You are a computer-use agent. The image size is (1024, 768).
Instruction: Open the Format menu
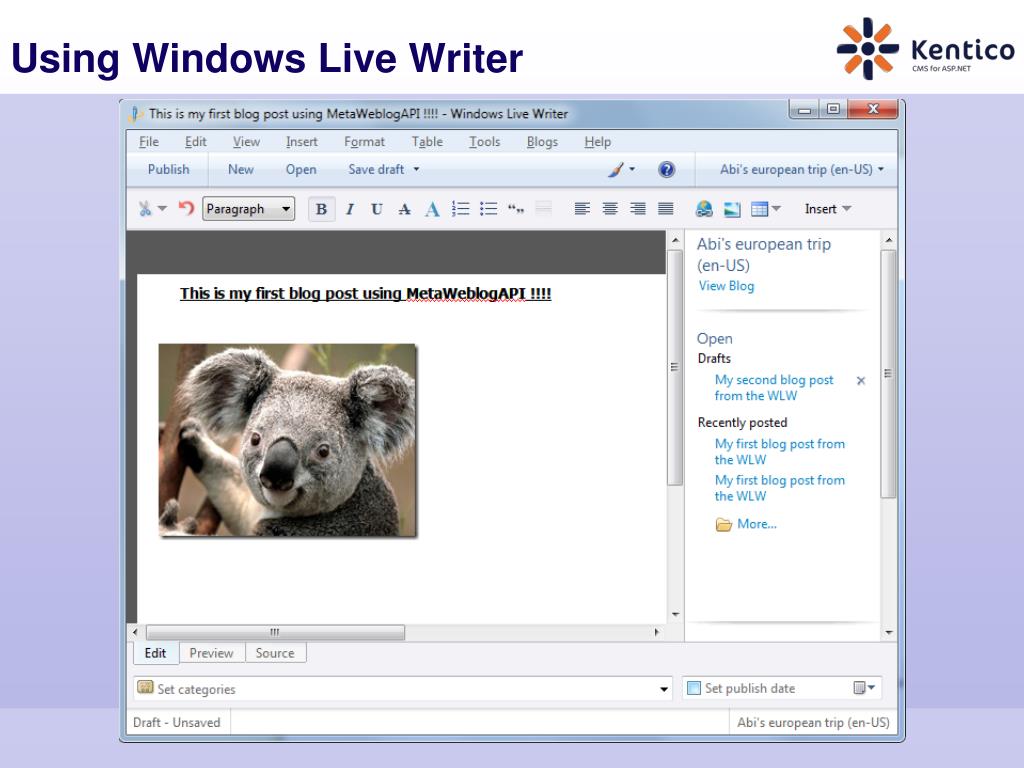point(364,142)
